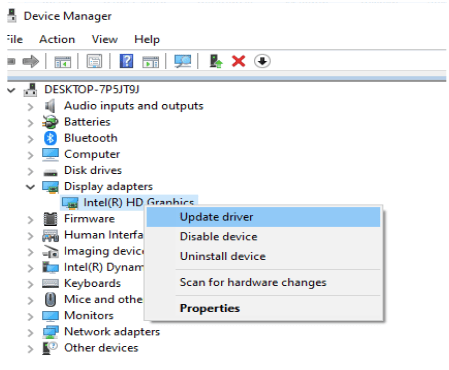Click the Show/Hide Console Tree toolbar icon
The image size is (449, 370).
pos(63,62)
